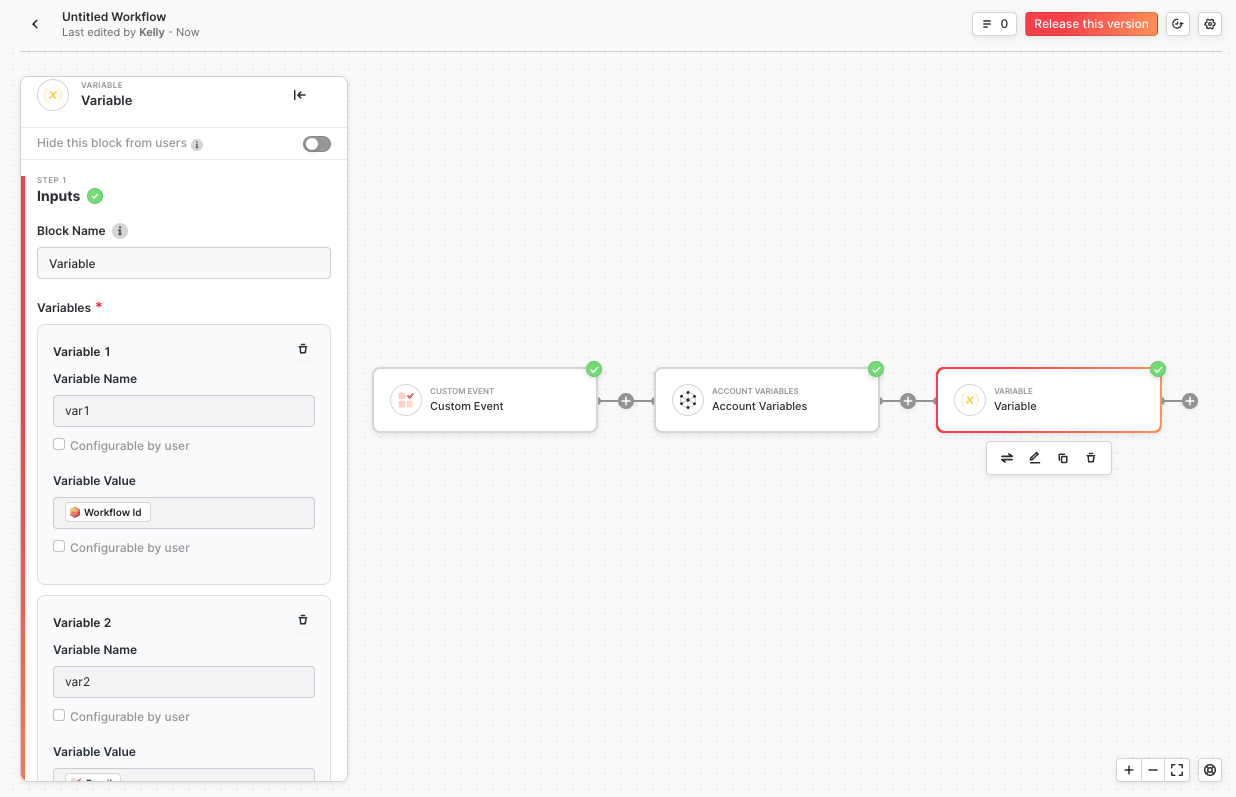Select the Account Variables block
Image resolution: width=1236 pixels, height=797 pixels.
[767, 400]
